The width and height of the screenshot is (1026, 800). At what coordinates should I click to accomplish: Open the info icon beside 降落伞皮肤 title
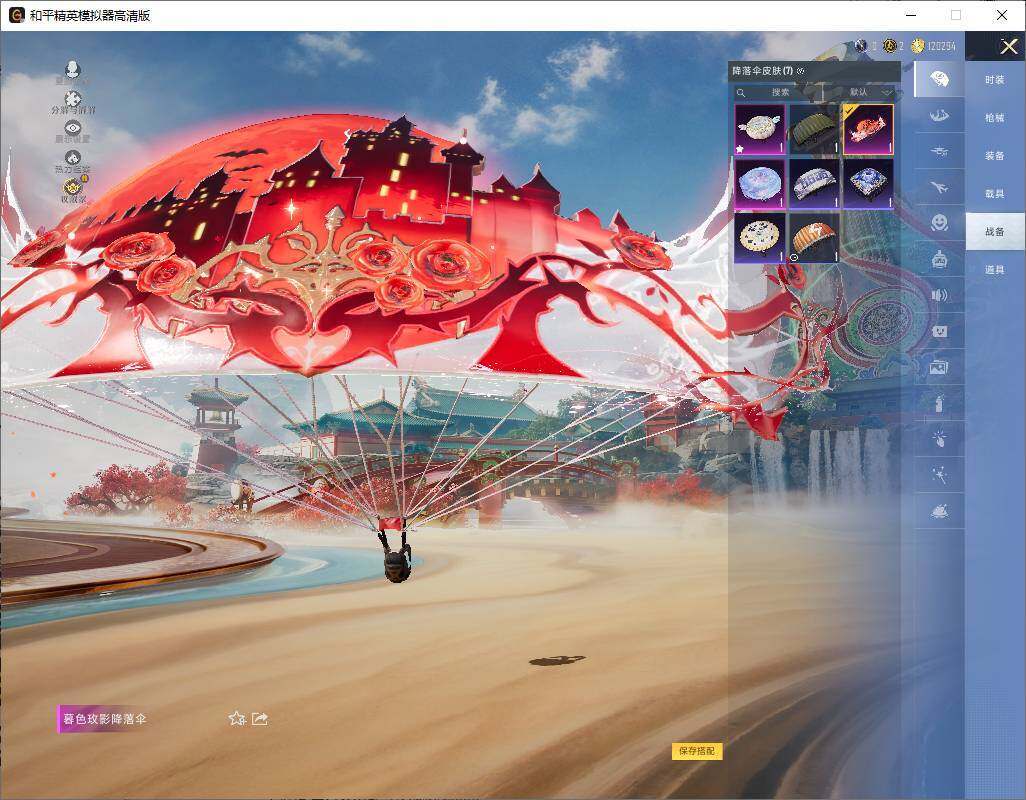click(x=800, y=71)
